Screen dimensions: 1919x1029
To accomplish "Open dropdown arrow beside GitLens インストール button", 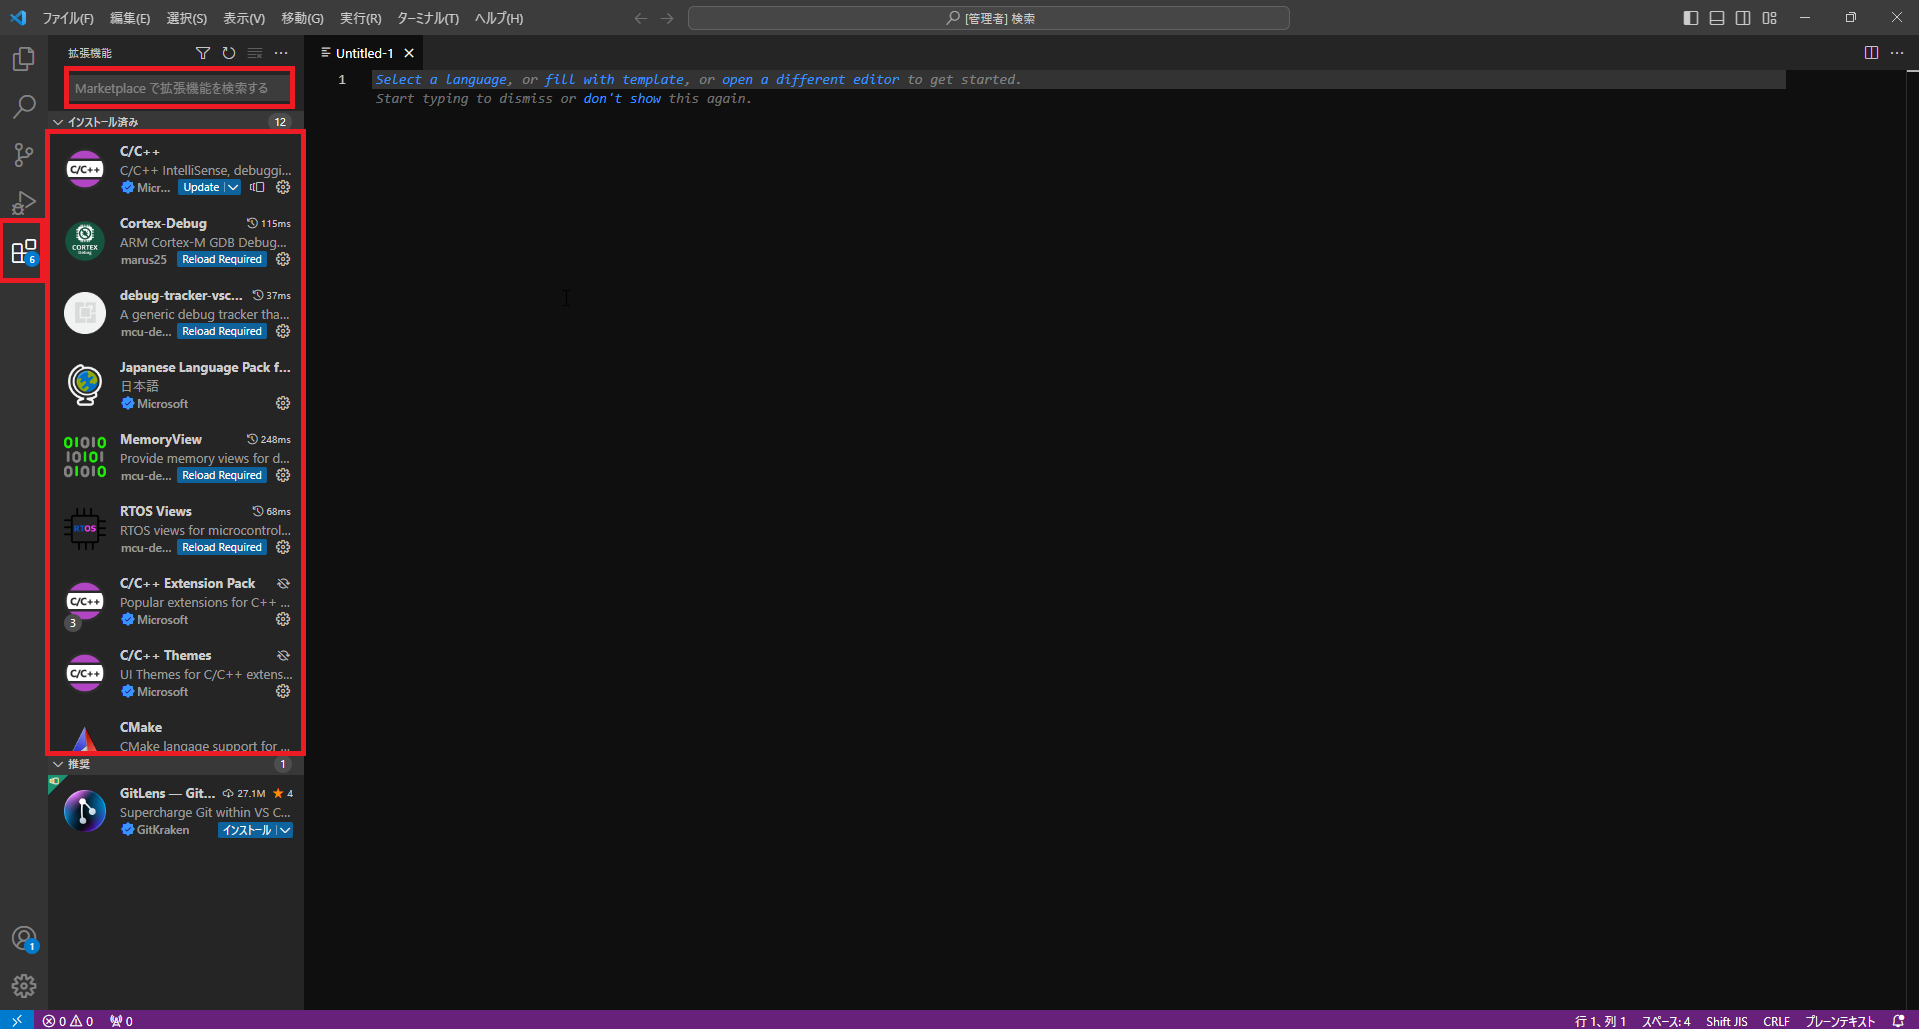I will (x=285, y=830).
